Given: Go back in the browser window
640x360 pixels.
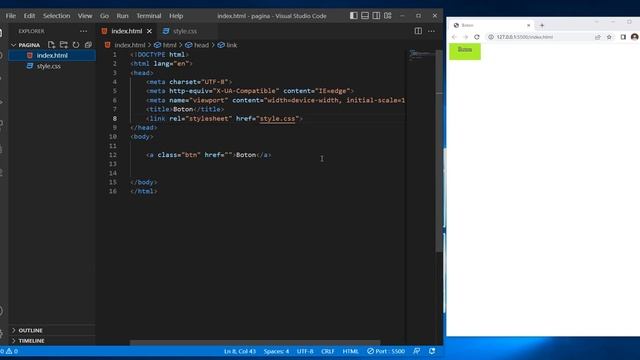Looking at the screenshot, I should point(454,37).
